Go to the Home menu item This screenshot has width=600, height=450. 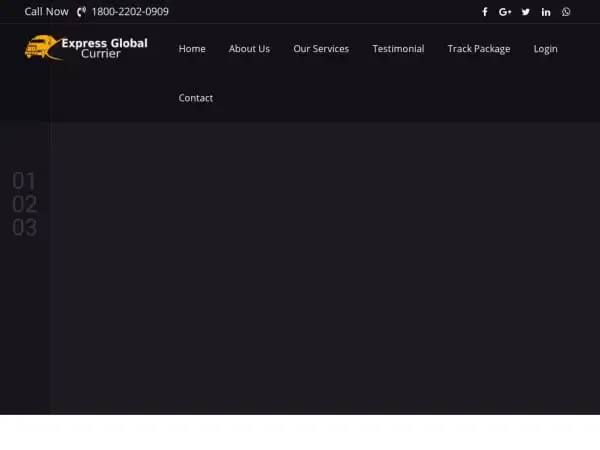tap(192, 49)
